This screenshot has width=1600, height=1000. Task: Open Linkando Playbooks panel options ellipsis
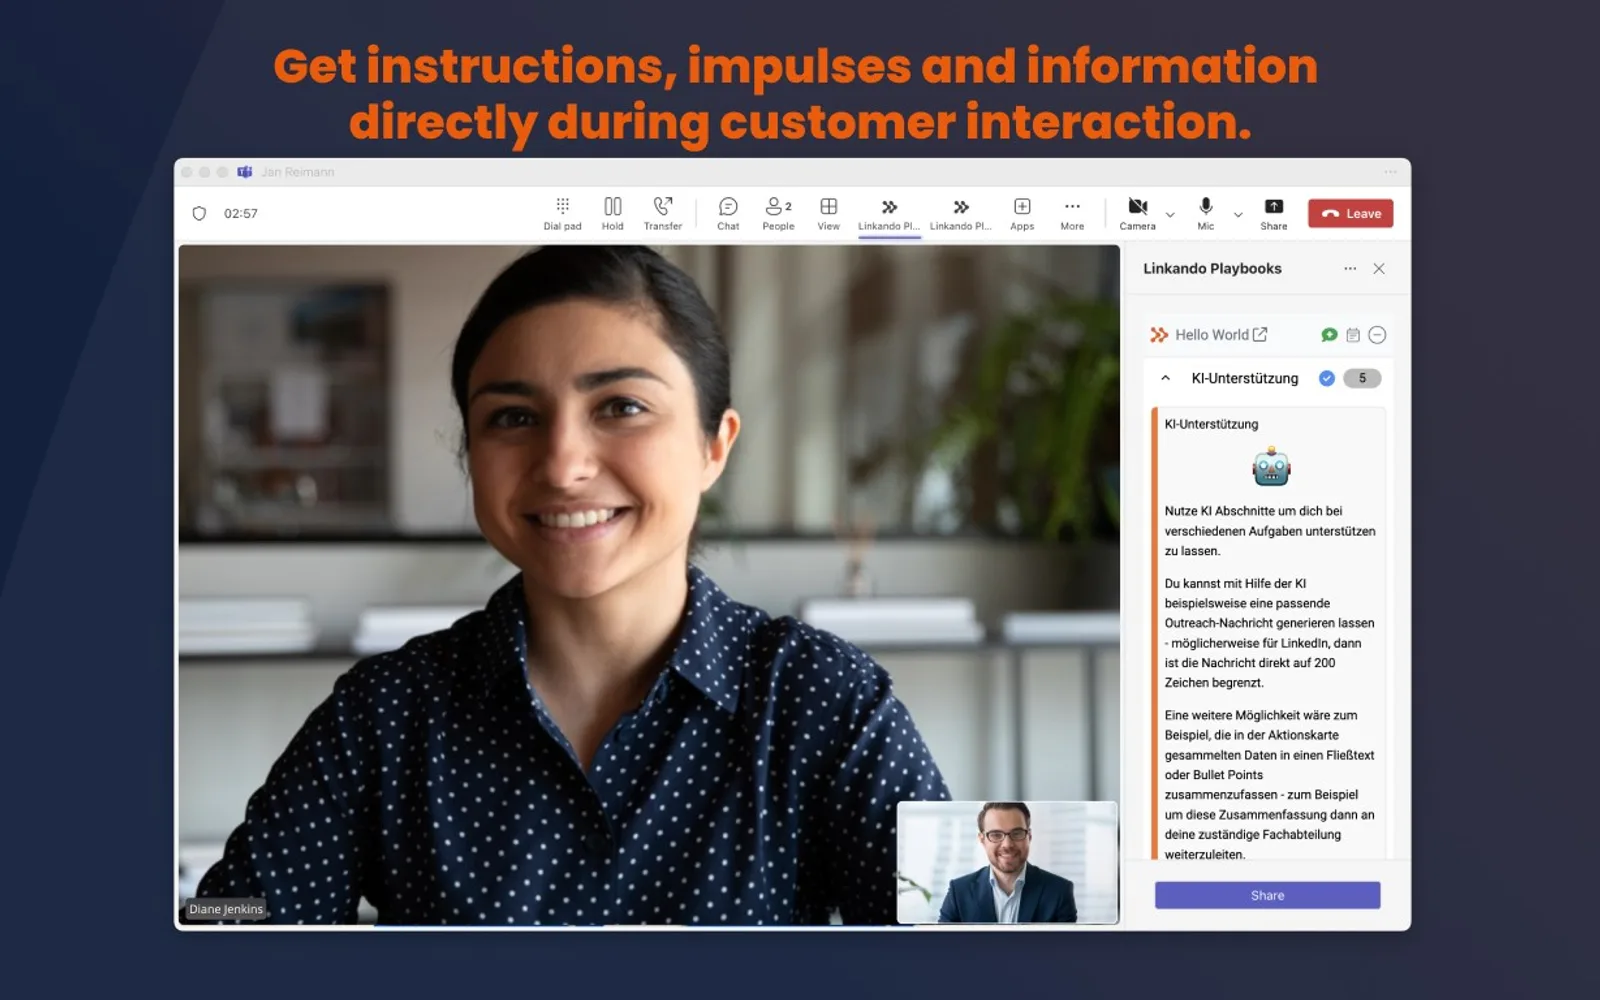coord(1350,268)
